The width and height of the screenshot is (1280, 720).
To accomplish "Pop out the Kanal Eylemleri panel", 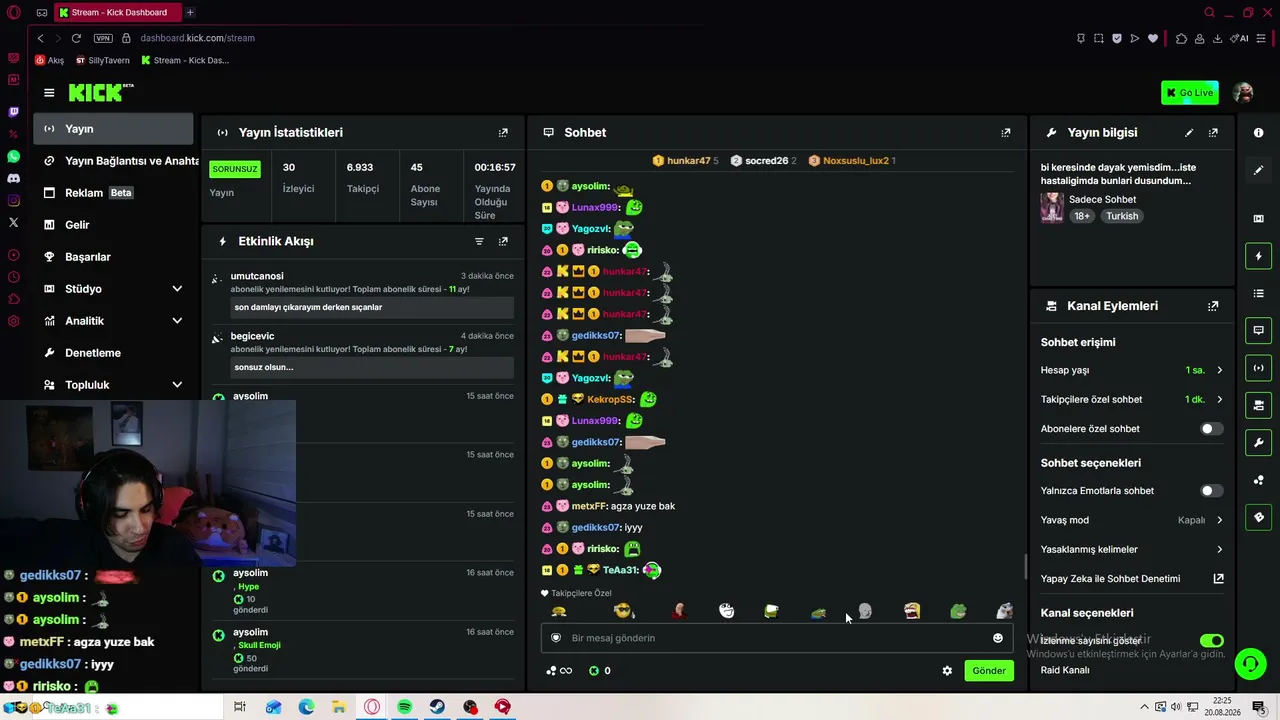I will (1213, 306).
